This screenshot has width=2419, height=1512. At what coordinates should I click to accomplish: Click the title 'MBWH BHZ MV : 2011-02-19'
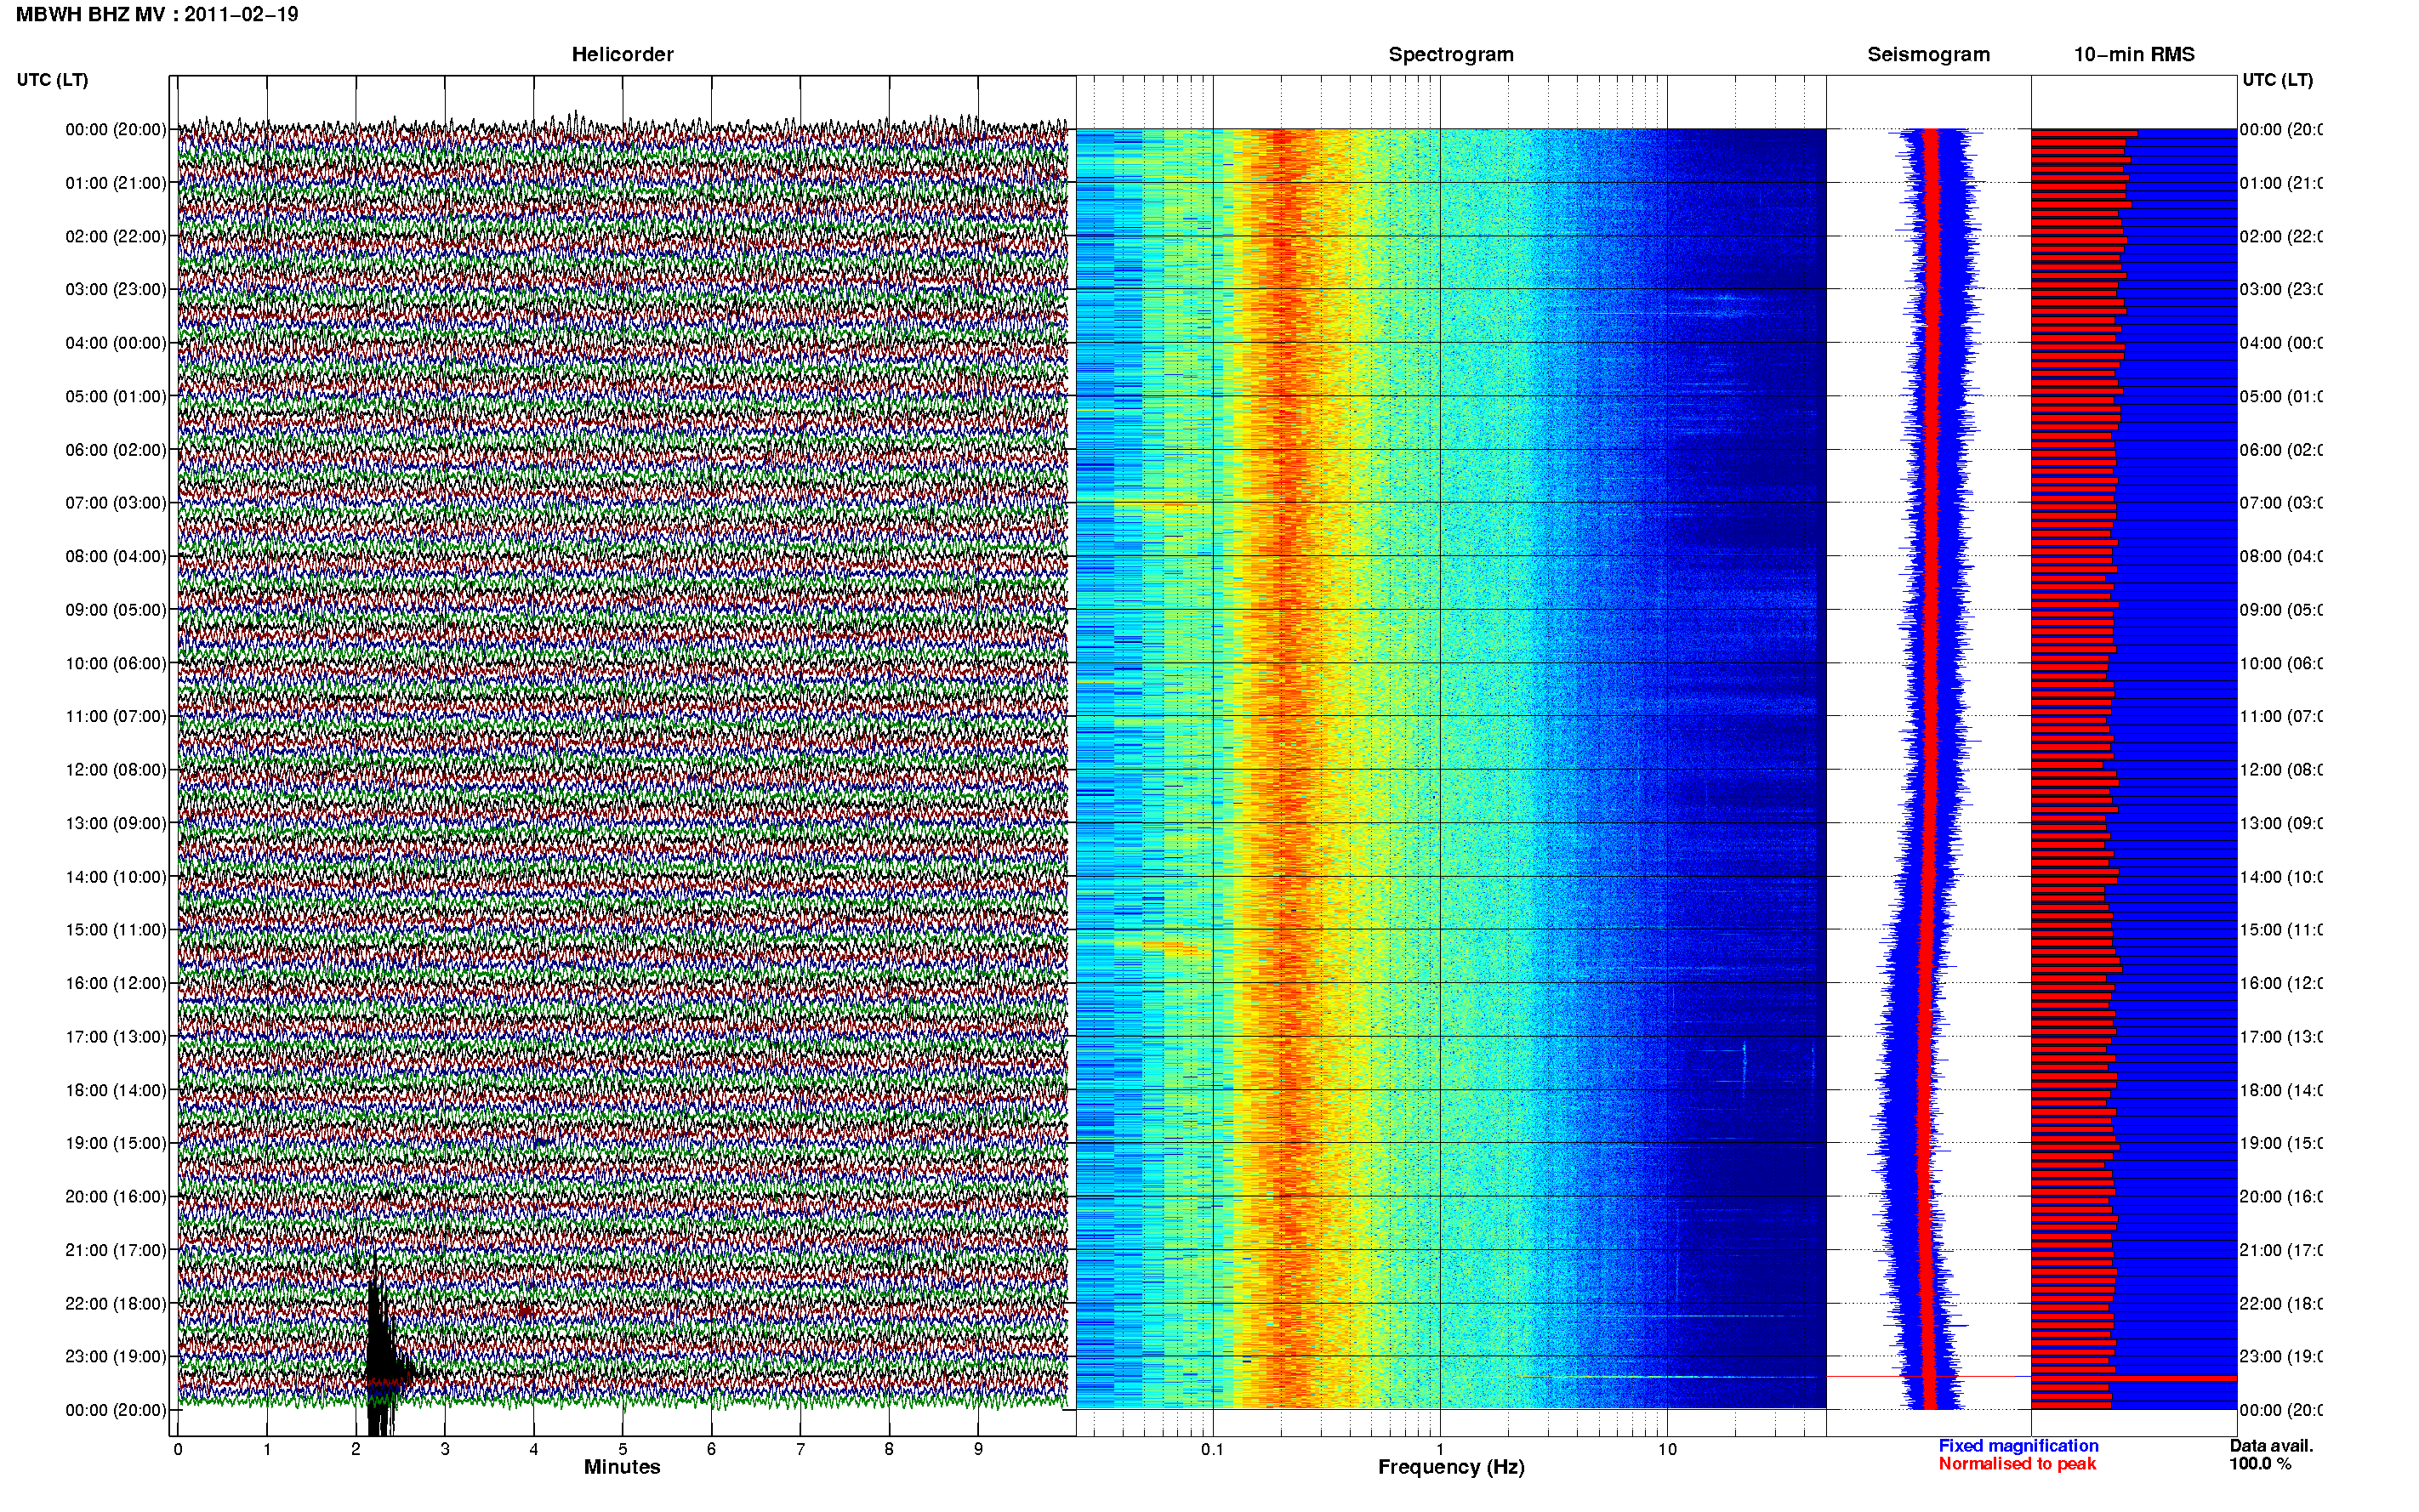[x=157, y=14]
